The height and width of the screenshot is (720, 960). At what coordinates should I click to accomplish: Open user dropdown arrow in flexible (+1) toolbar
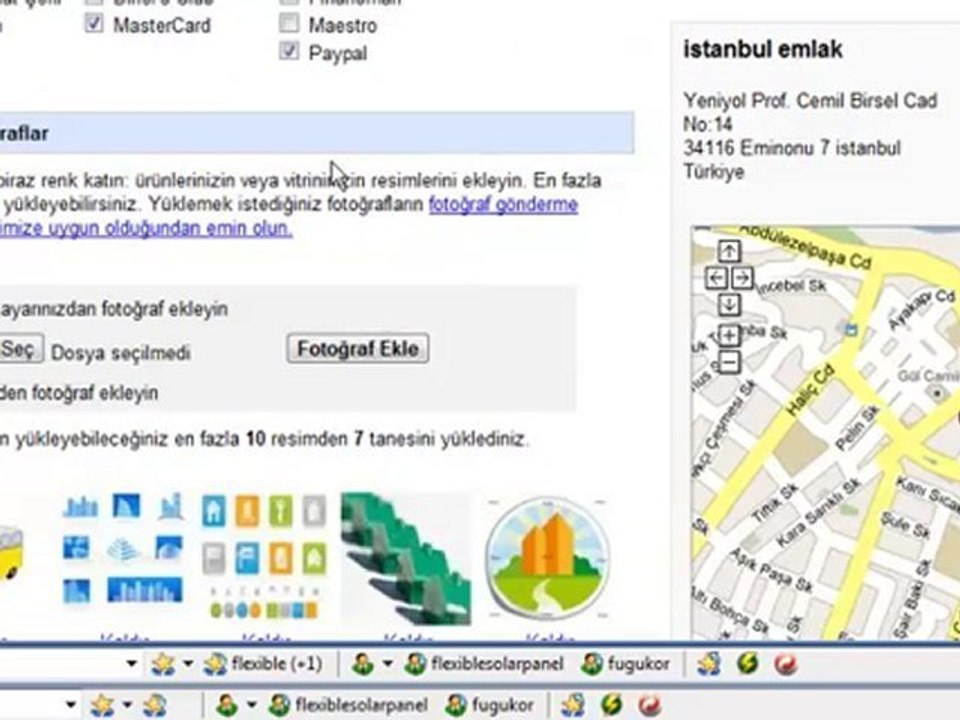(388, 664)
